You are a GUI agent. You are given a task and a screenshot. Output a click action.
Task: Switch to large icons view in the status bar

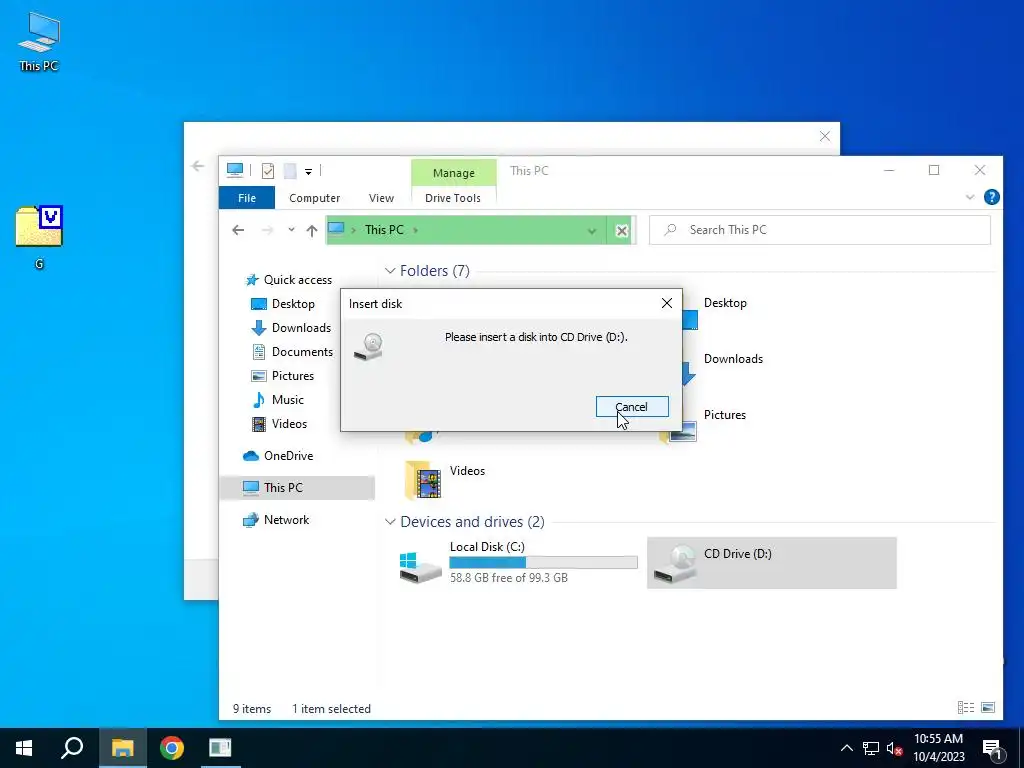click(988, 707)
